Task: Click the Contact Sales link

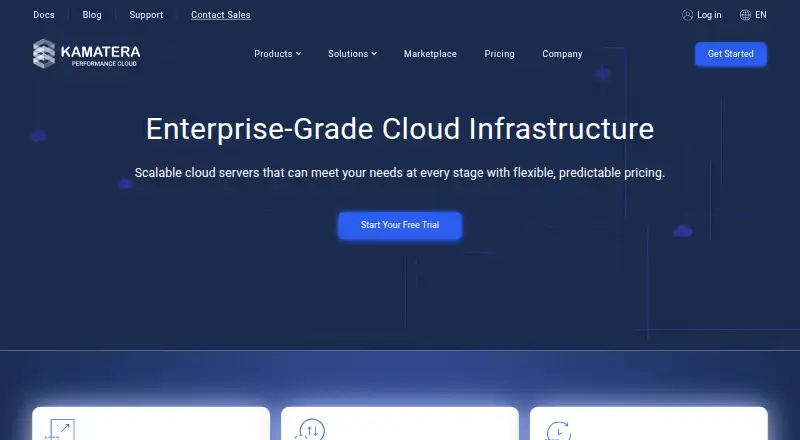Action: pos(220,15)
